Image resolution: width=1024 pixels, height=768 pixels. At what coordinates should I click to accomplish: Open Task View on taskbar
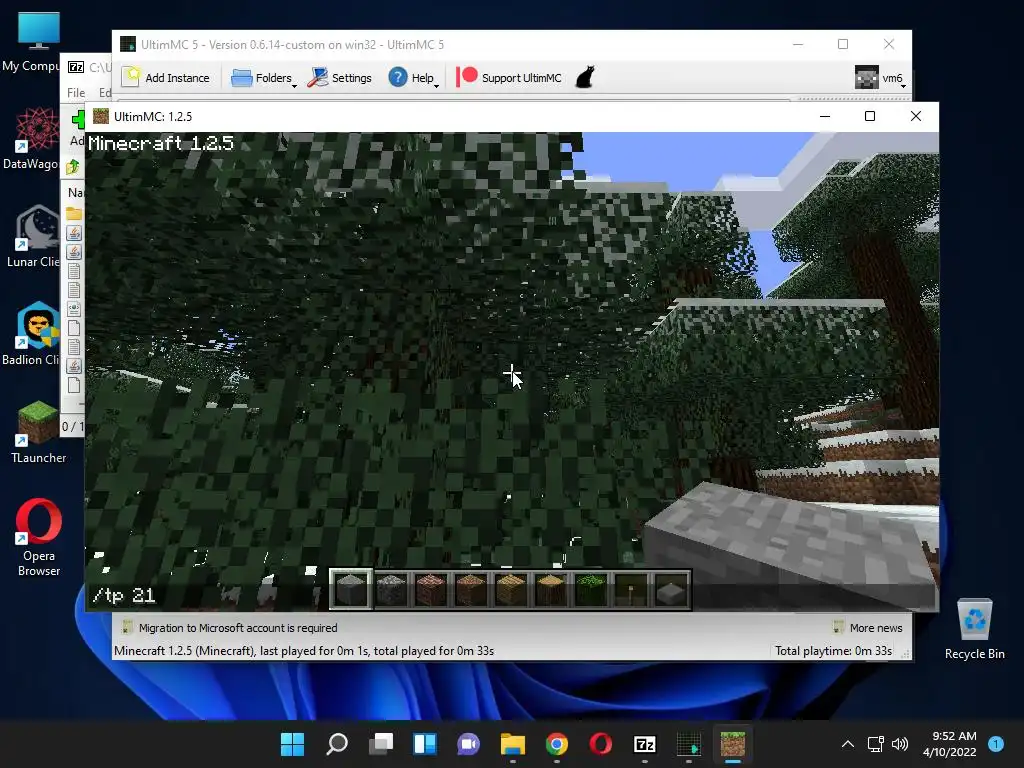point(381,744)
